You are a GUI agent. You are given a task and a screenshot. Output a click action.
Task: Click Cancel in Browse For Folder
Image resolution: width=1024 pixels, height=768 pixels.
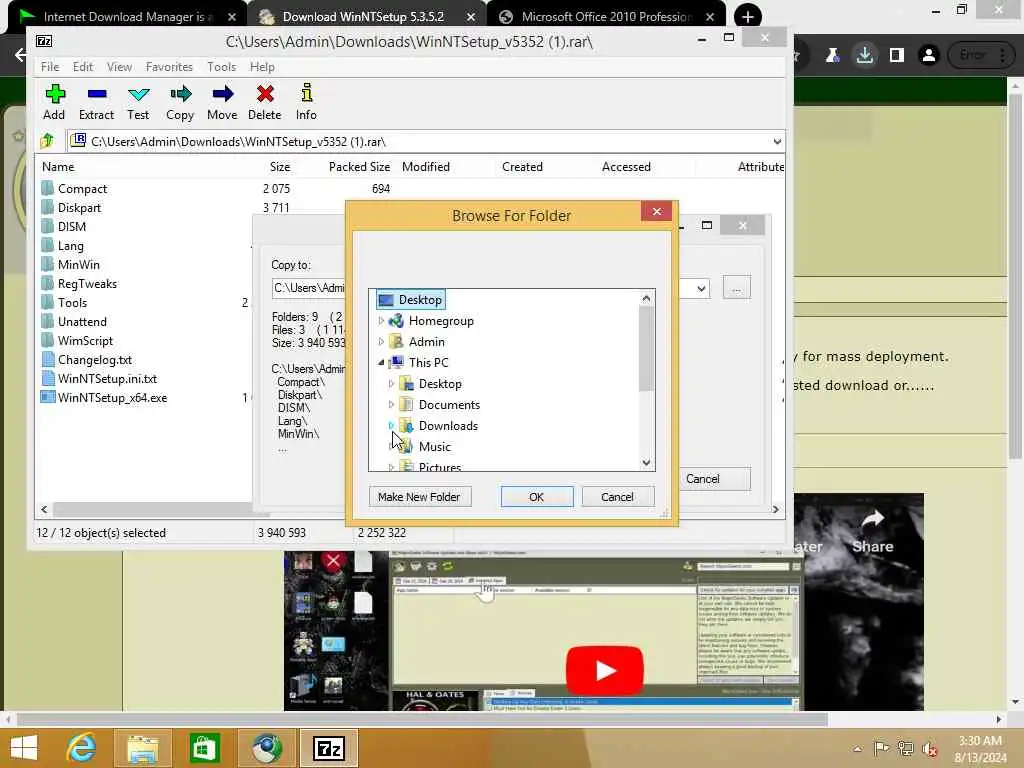[617, 496]
